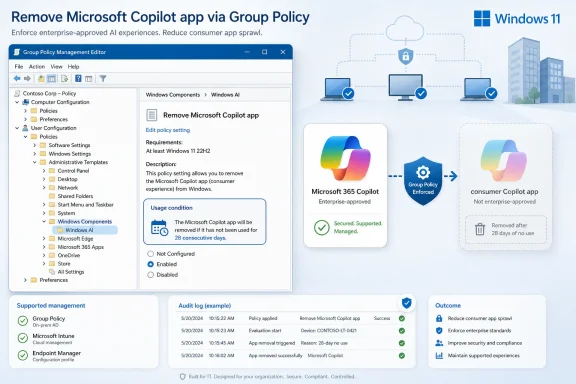Click the green check circle beside Secured. Supported. Managed.
576x384 pixels.
[321, 227]
